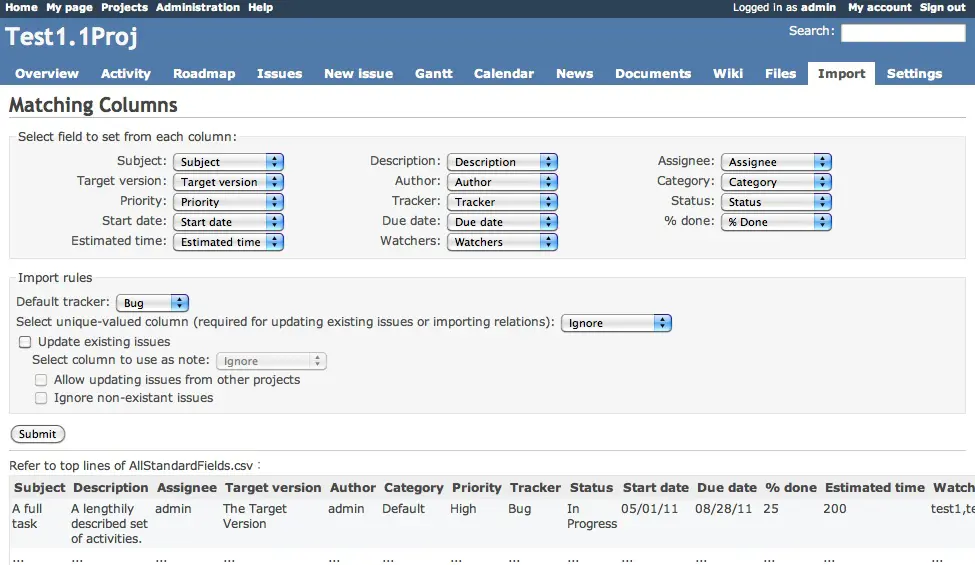Open the Issues tab
Screen dimensions: 975x565
tap(279, 74)
